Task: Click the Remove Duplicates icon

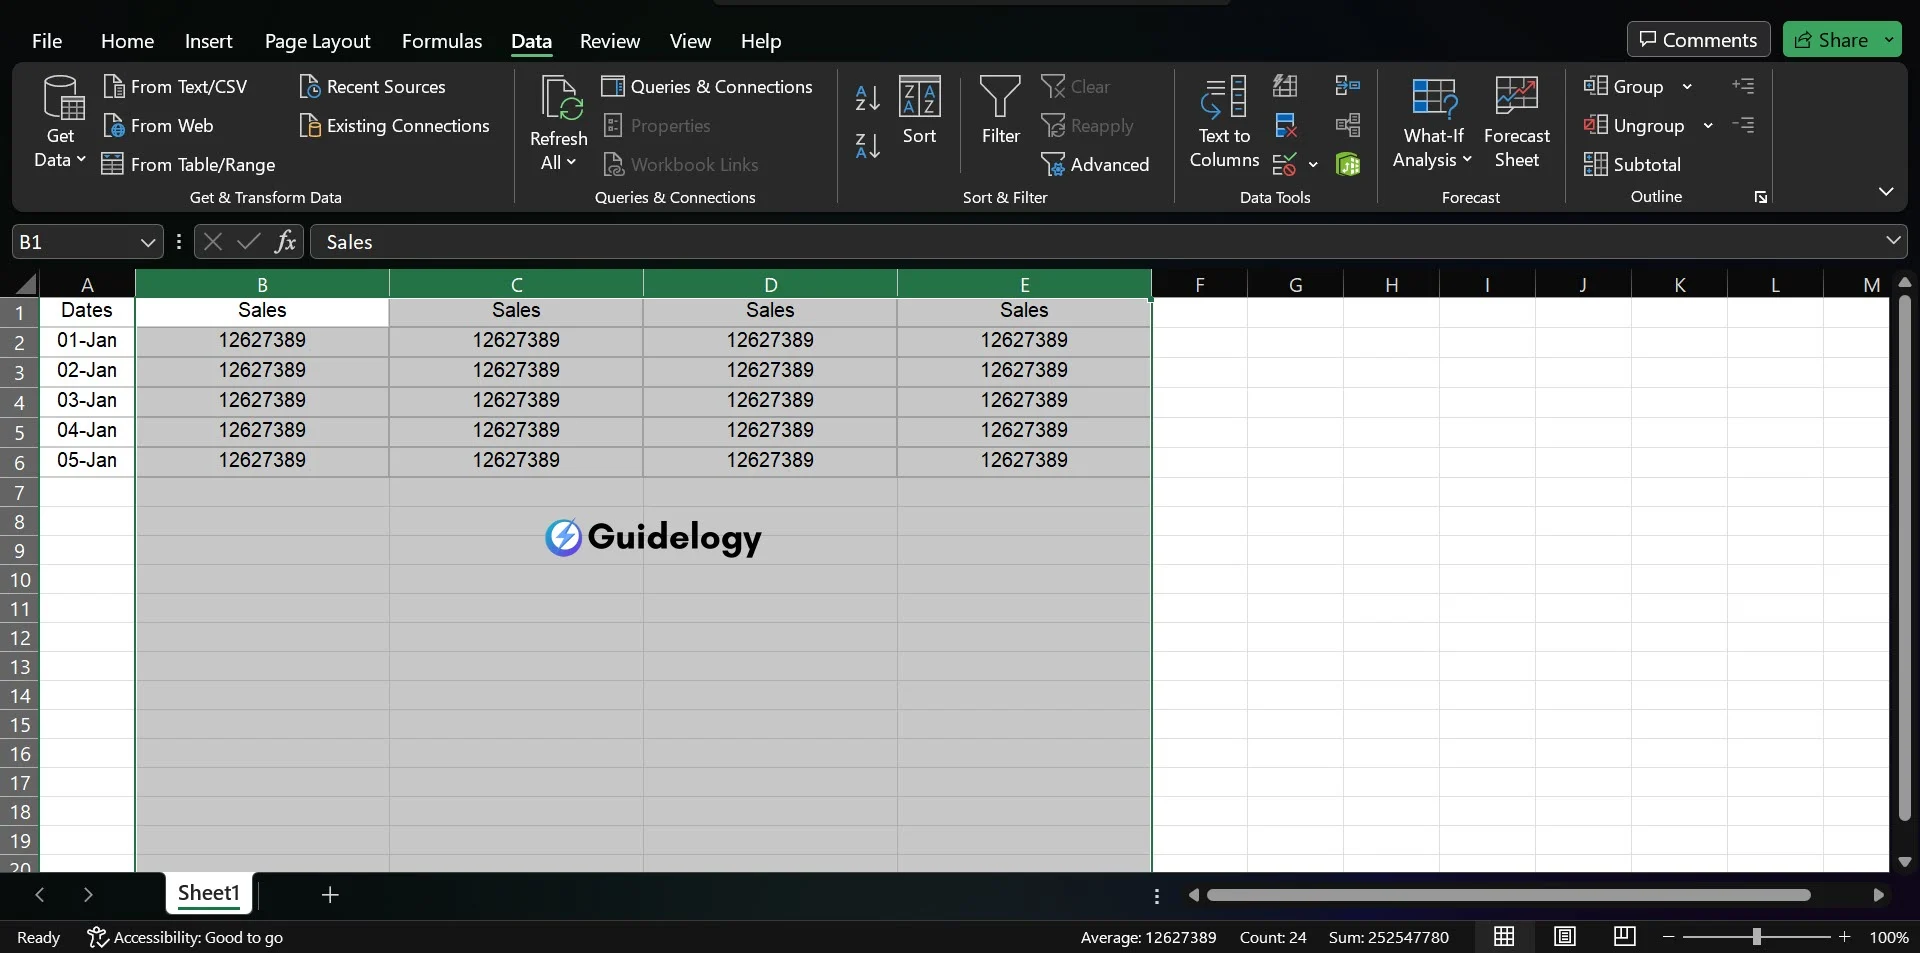Action: pyautogui.click(x=1285, y=126)
